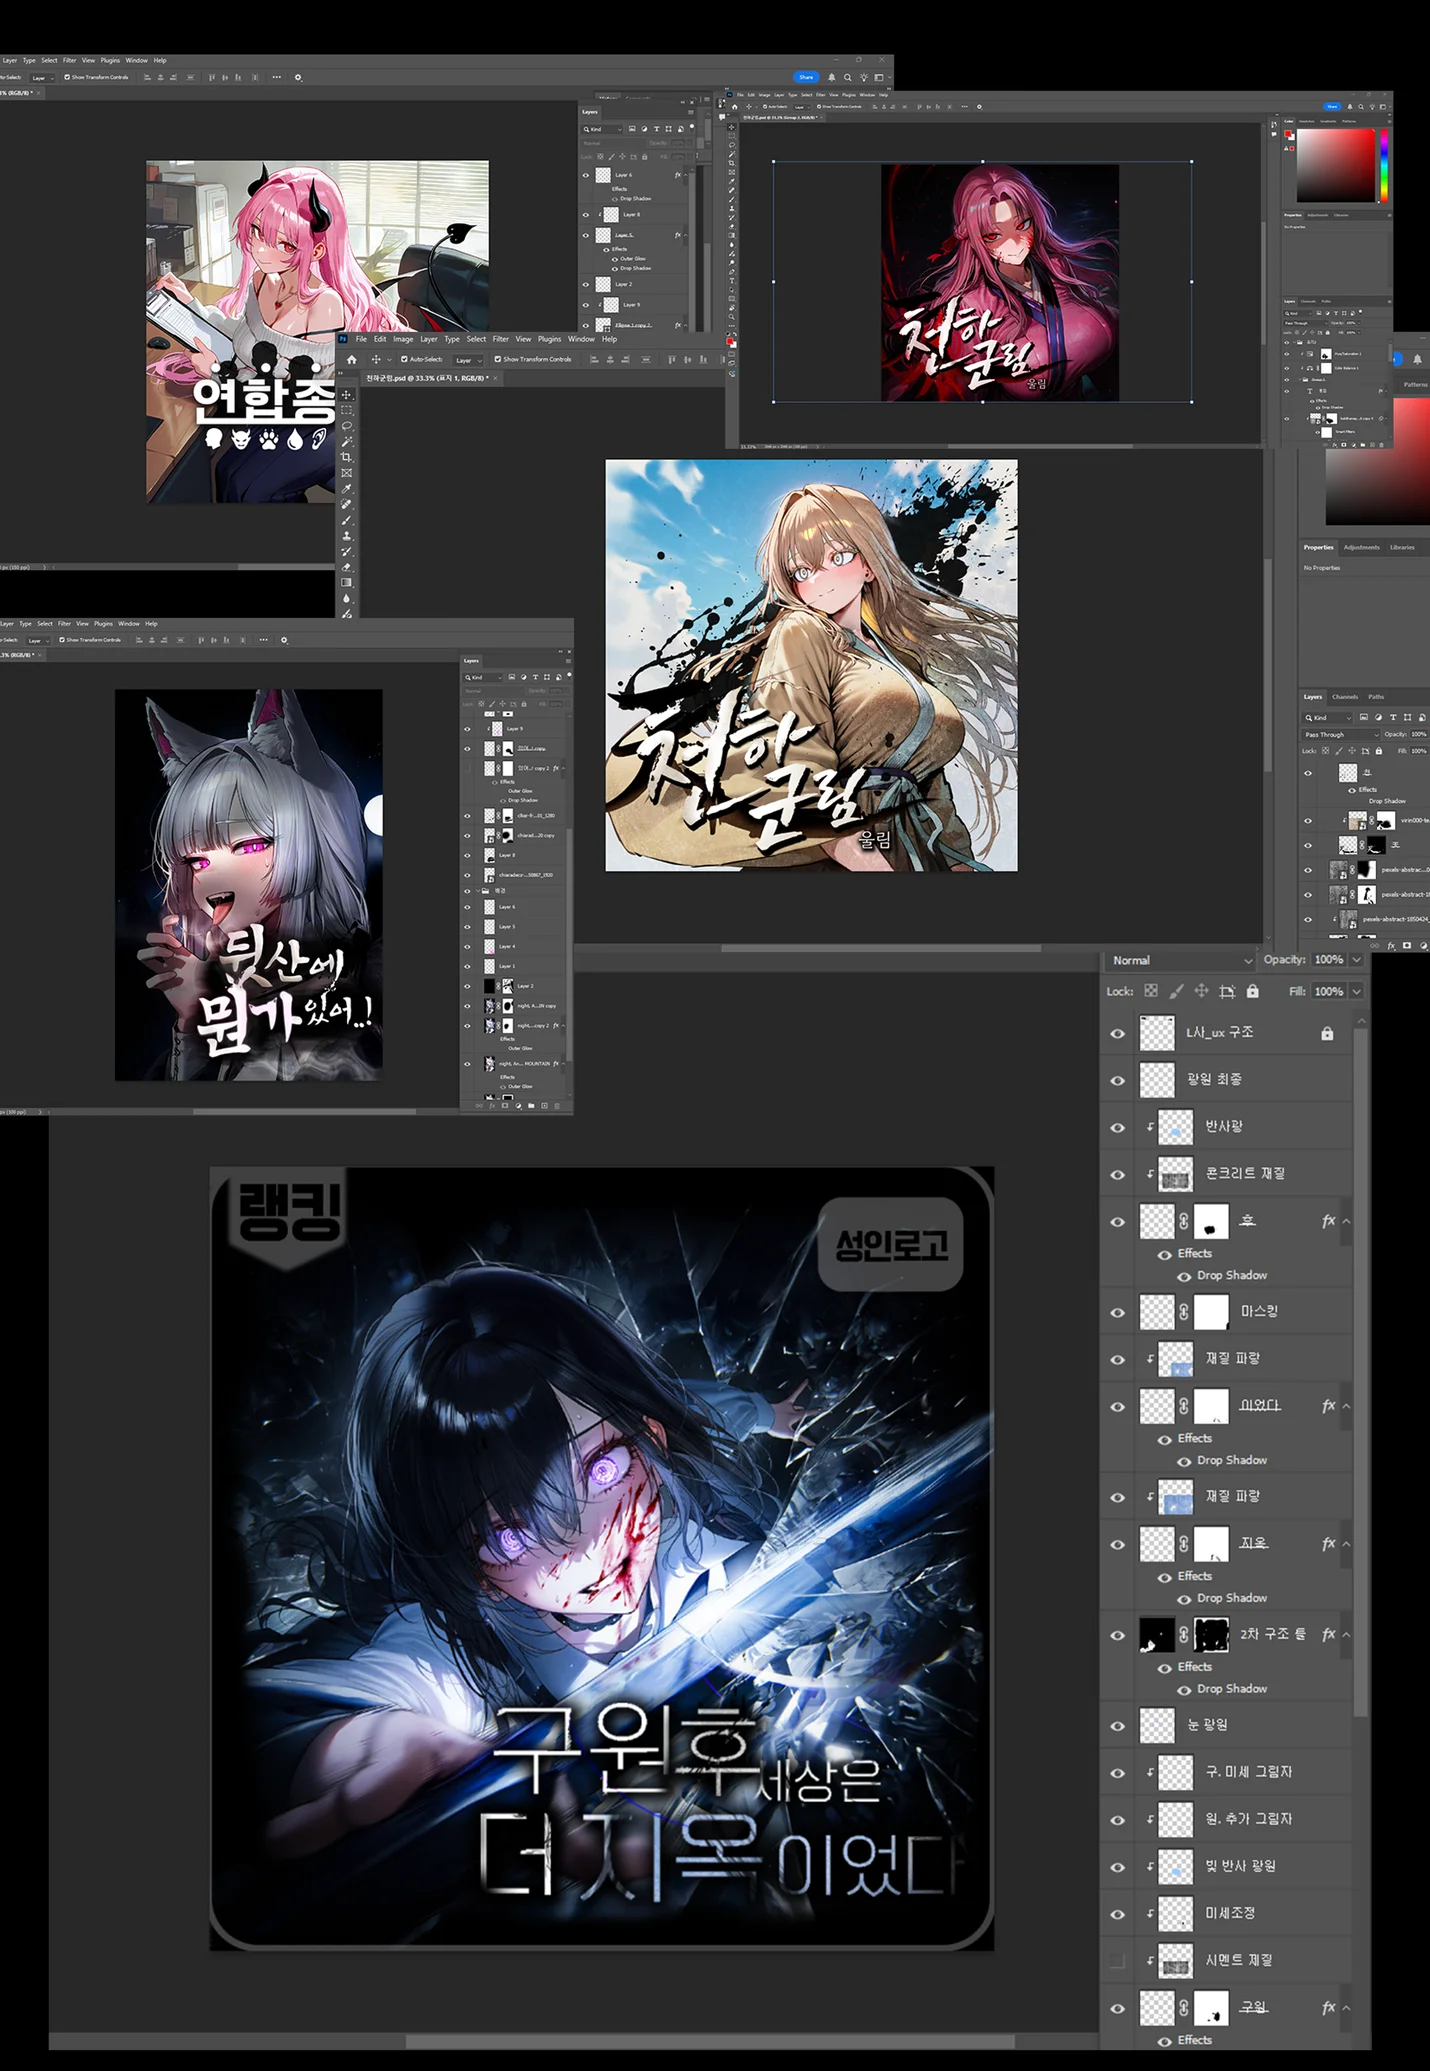Collapse the effects of the 지옥 layer
The image size is (1430, 2071).
tap(1346, 1544)
